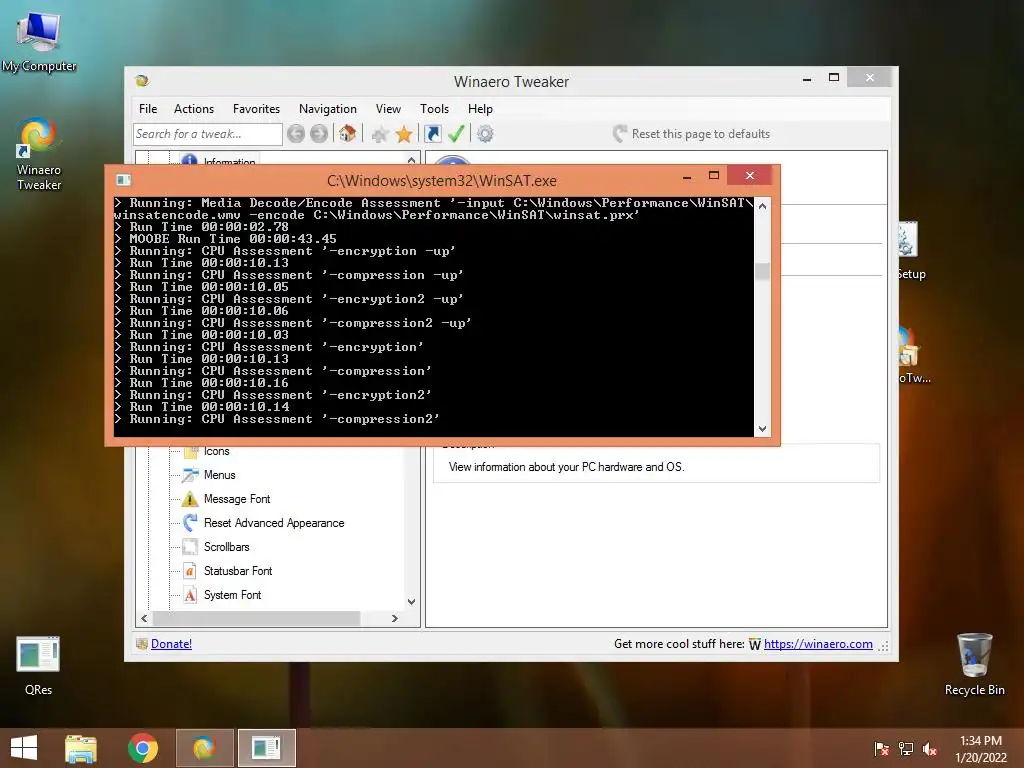Image resolution: width=1024 pixels, height=768 pixels.
Task: Minimize the WinSAT.exe console window
Action: 687,176
